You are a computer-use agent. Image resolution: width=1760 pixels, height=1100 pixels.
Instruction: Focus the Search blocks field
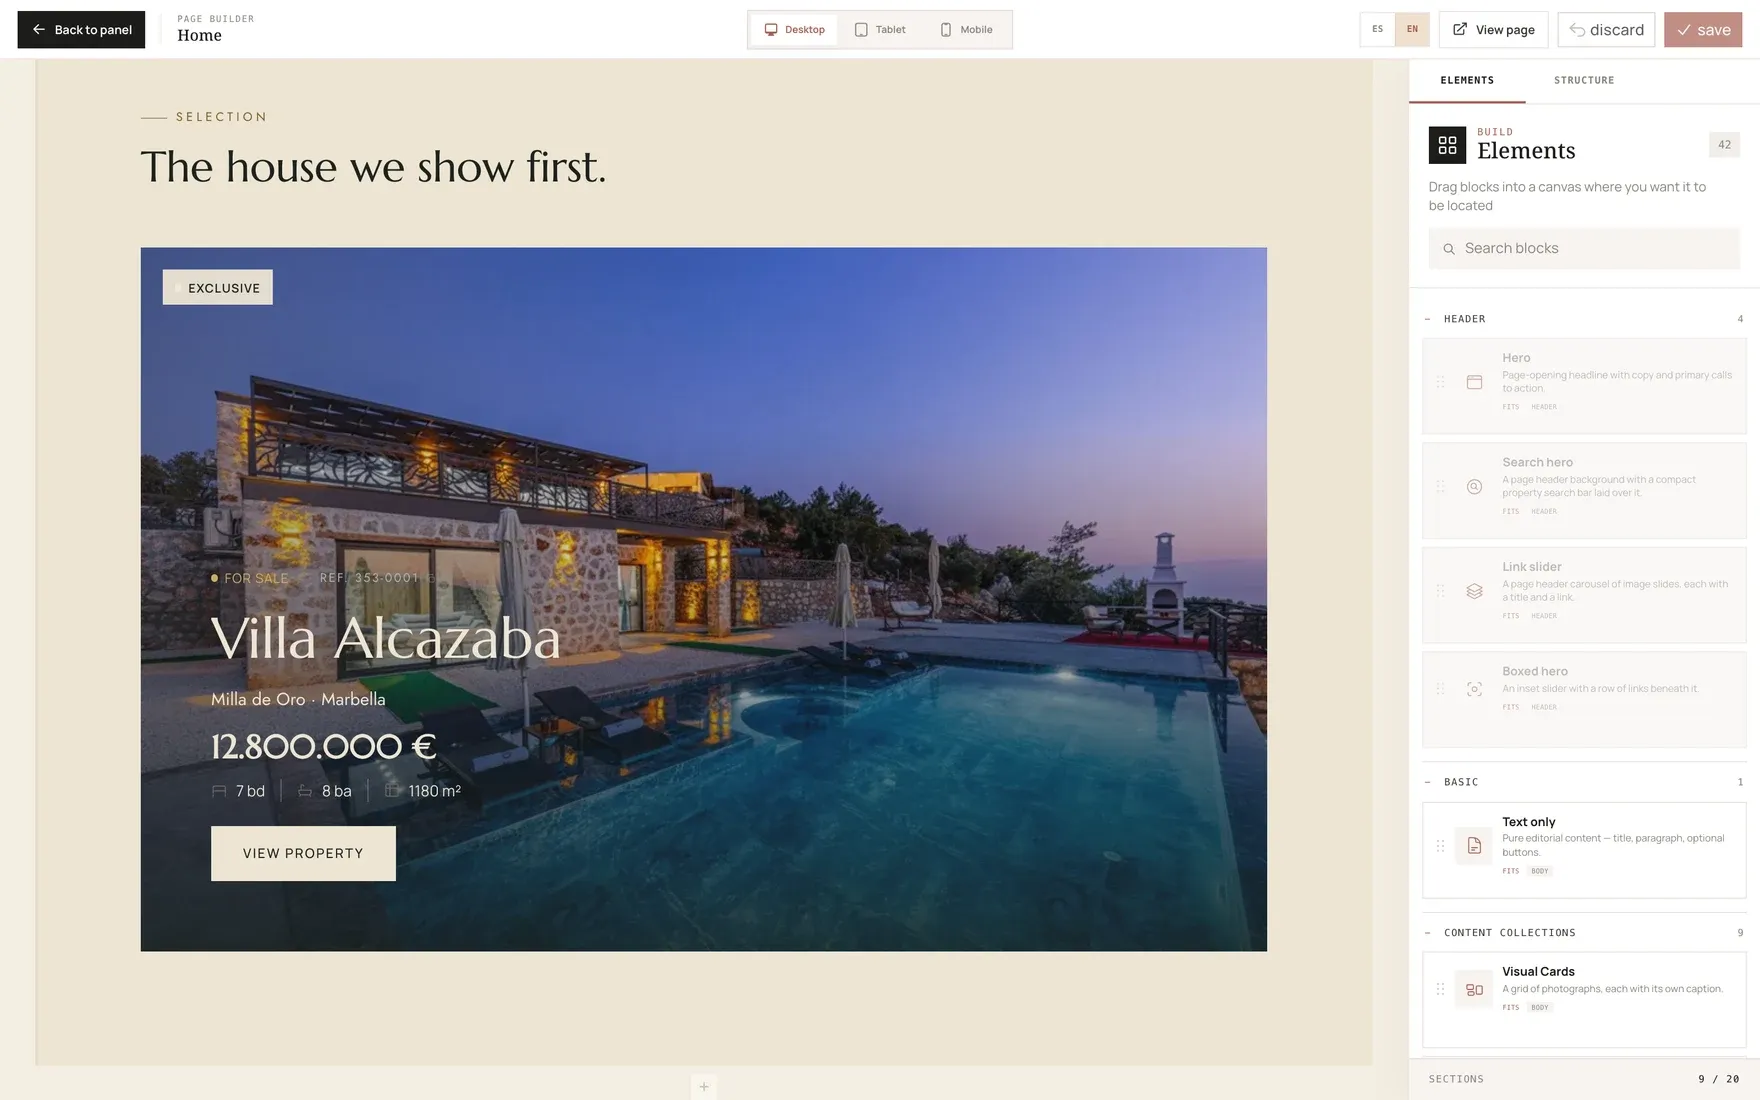click(x=1584, y=248)
